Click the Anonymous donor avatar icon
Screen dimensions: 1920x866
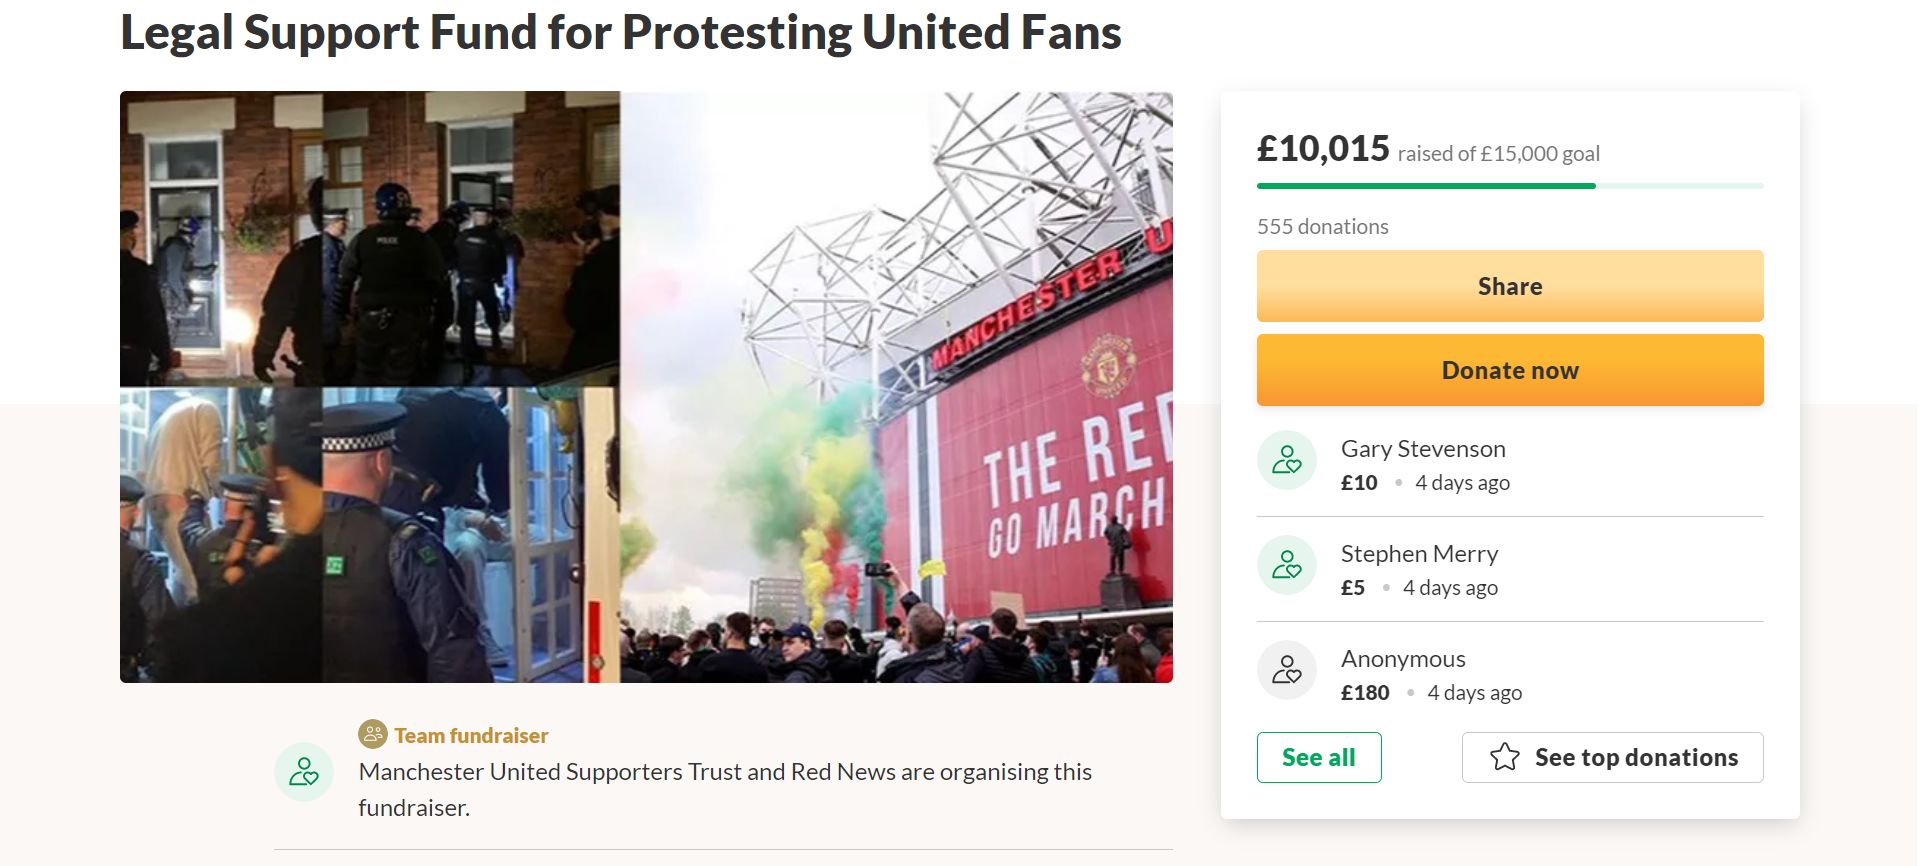click(1286, 670)
